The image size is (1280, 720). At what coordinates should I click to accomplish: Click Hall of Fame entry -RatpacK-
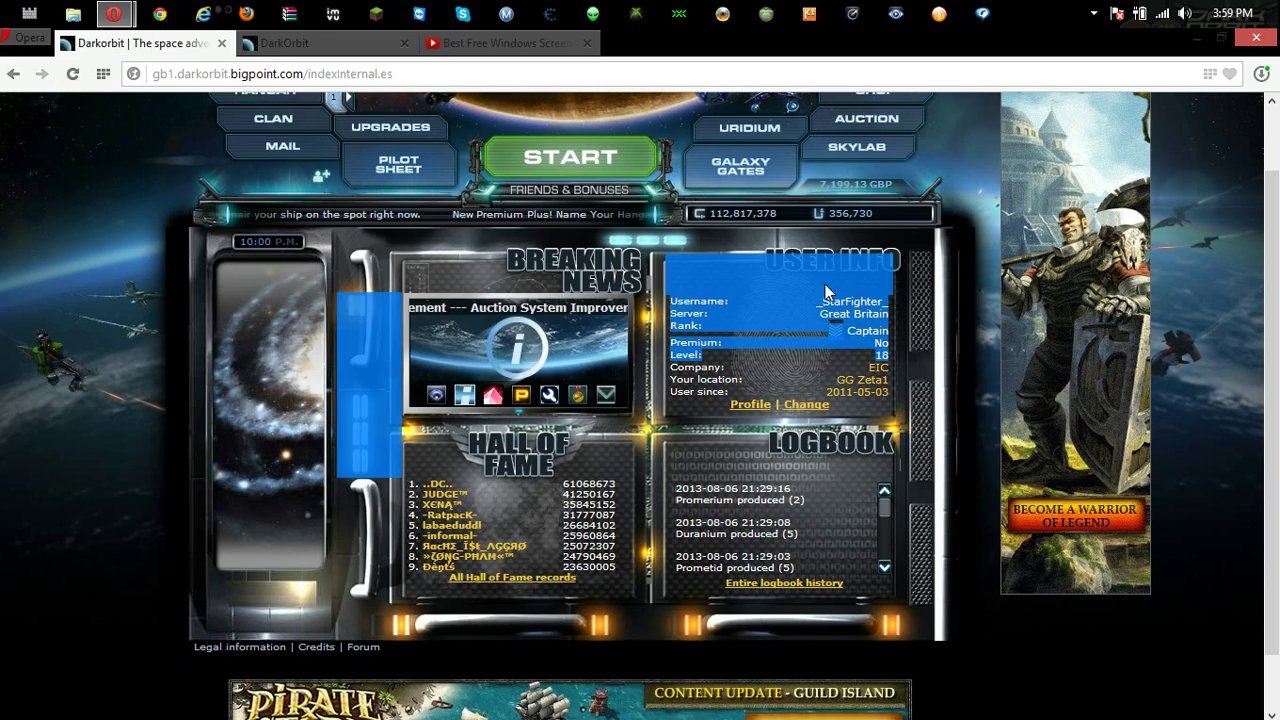click(x=449, y=515)
